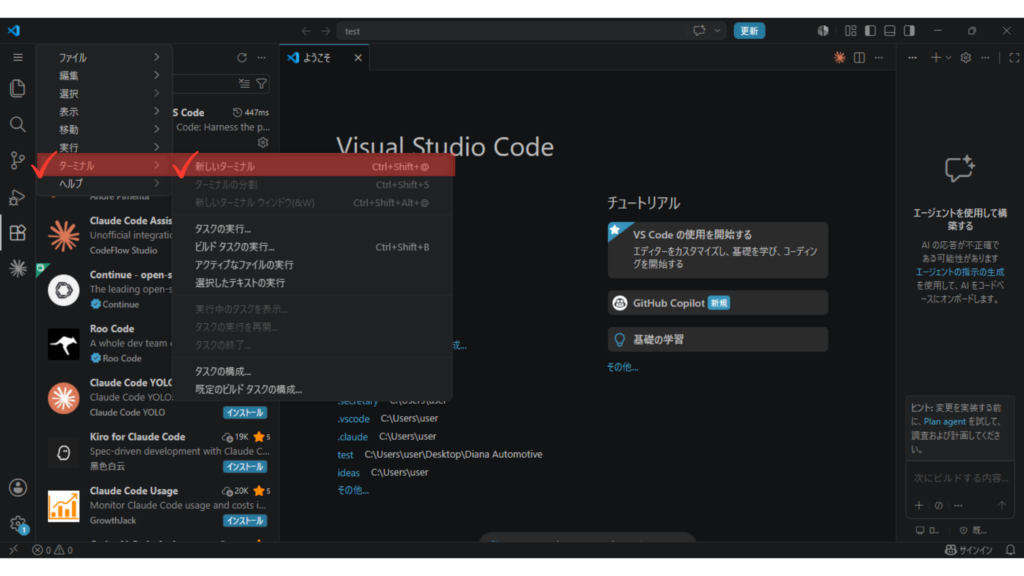Click the 更新 button
This screenshot has height=576, width=1024.
point(749,31)
